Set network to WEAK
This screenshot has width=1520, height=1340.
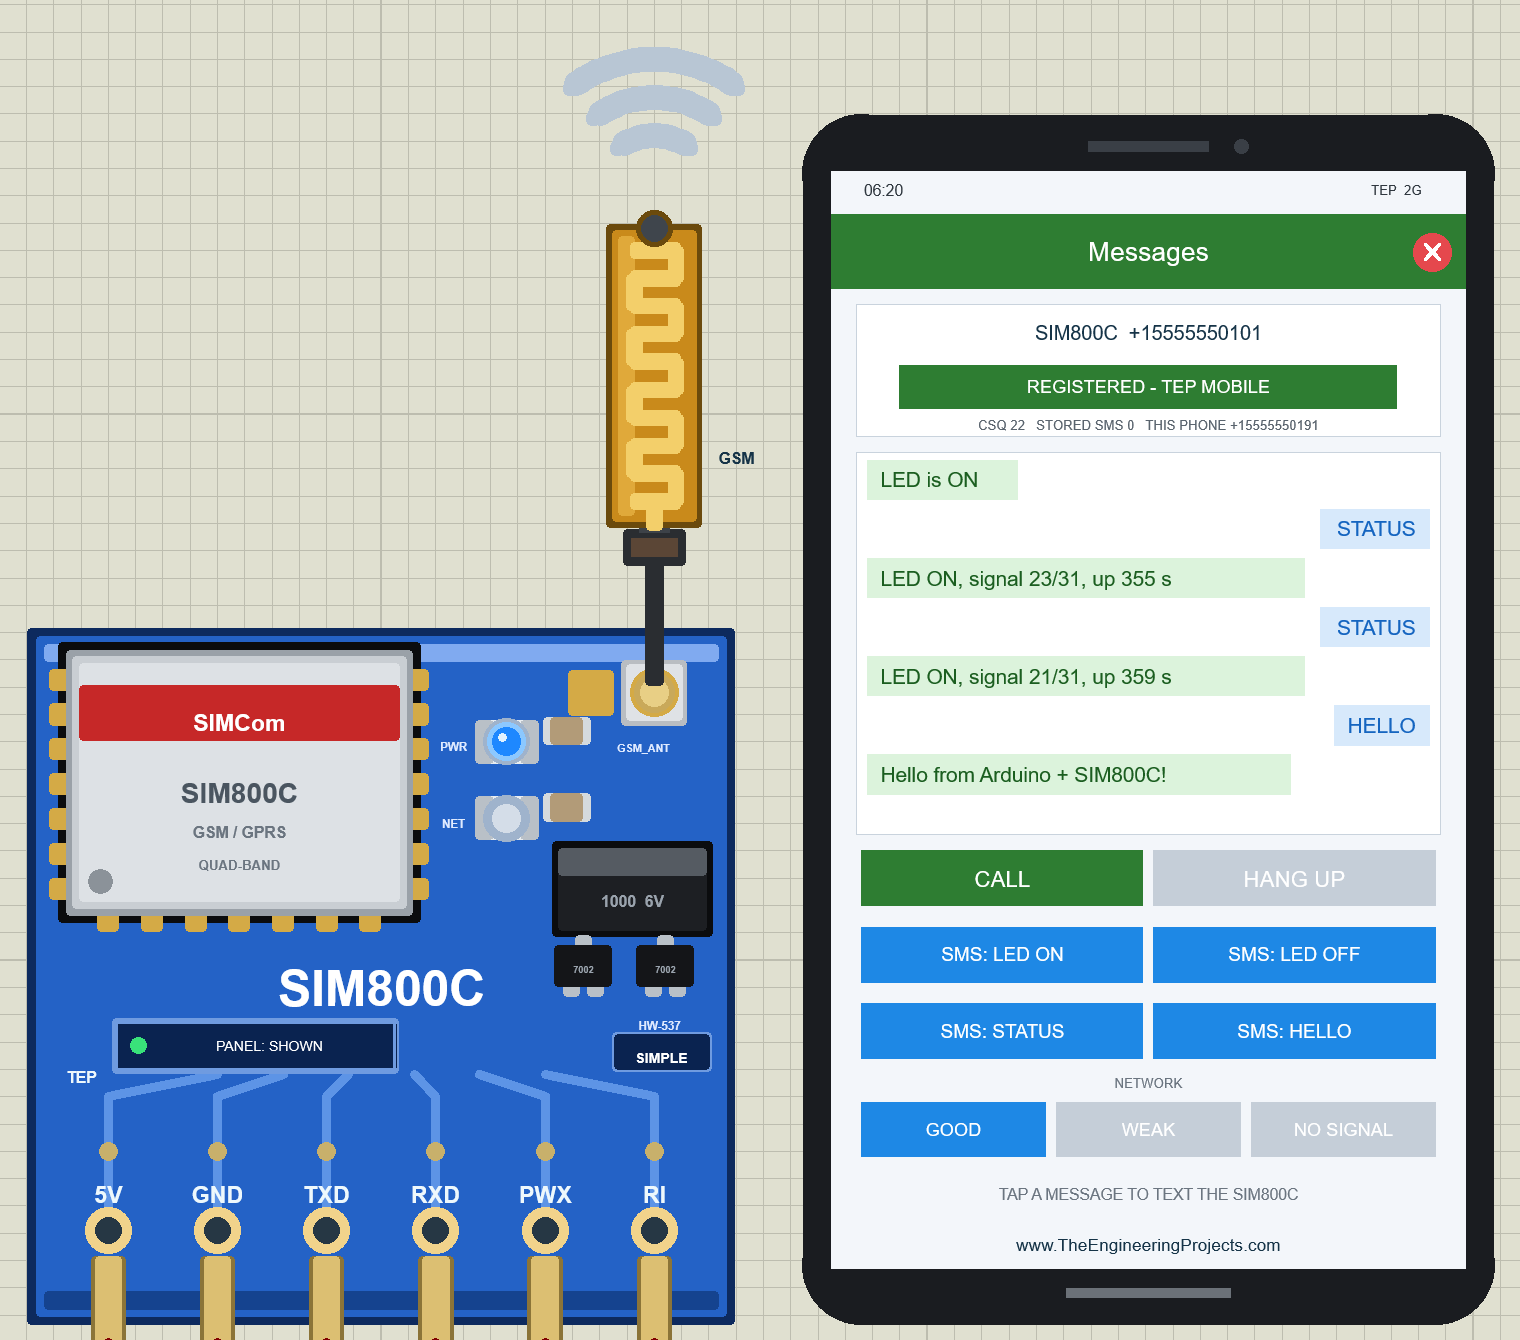tap(1148, 1130)
